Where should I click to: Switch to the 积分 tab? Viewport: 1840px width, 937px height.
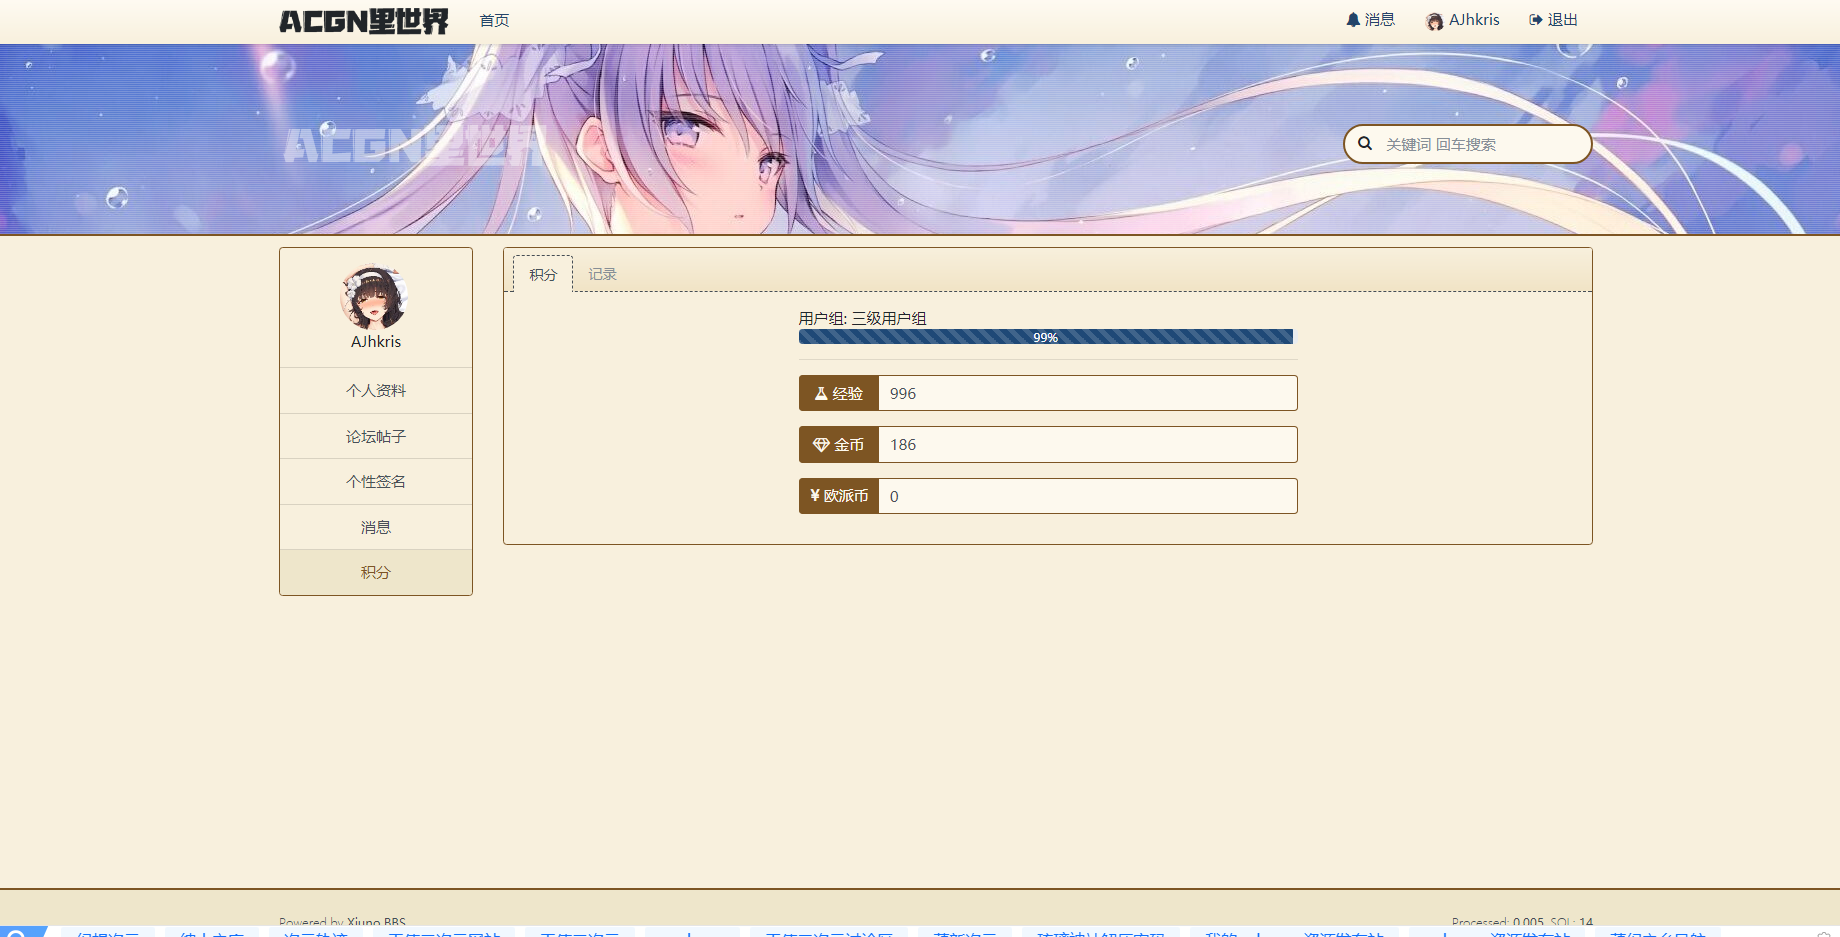(543, 274)
